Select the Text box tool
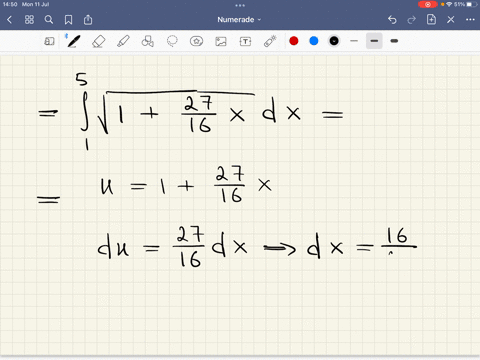 [245, 41]
